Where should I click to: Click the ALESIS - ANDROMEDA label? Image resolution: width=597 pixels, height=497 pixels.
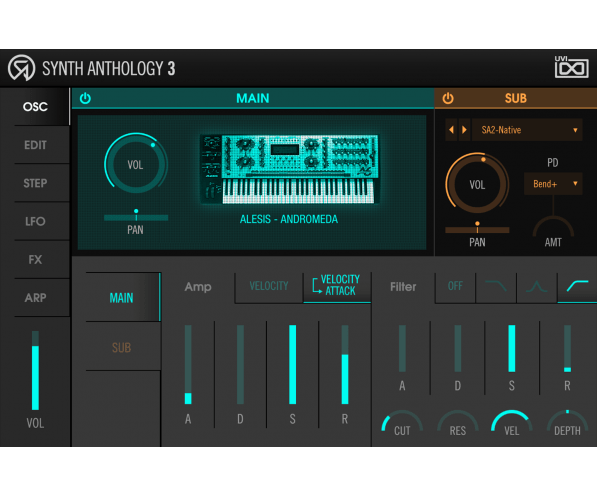click(289, 219)
